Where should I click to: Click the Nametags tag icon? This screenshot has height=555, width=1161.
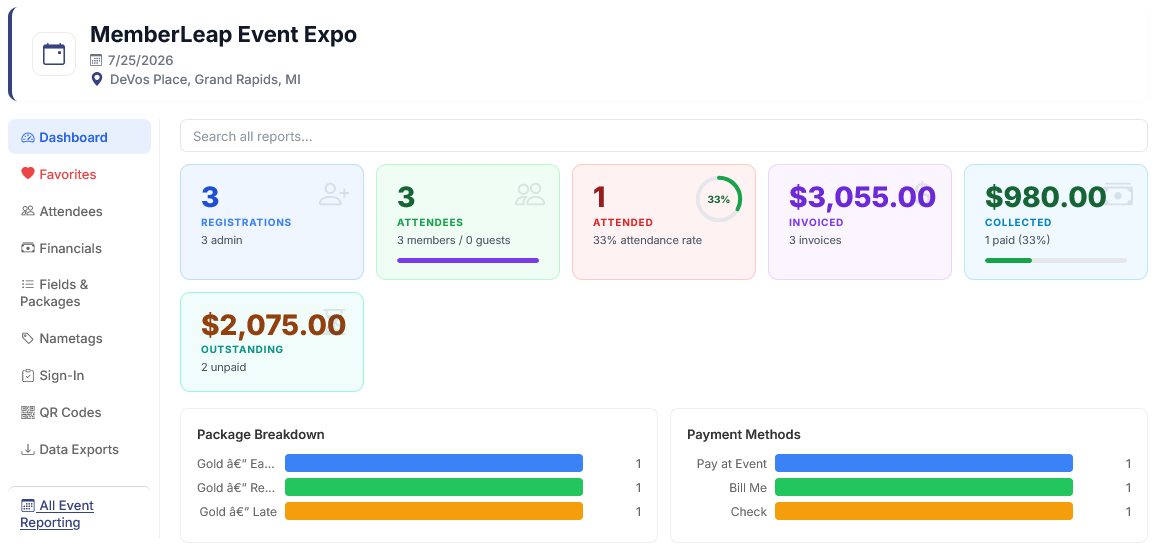tap(28, 338)
